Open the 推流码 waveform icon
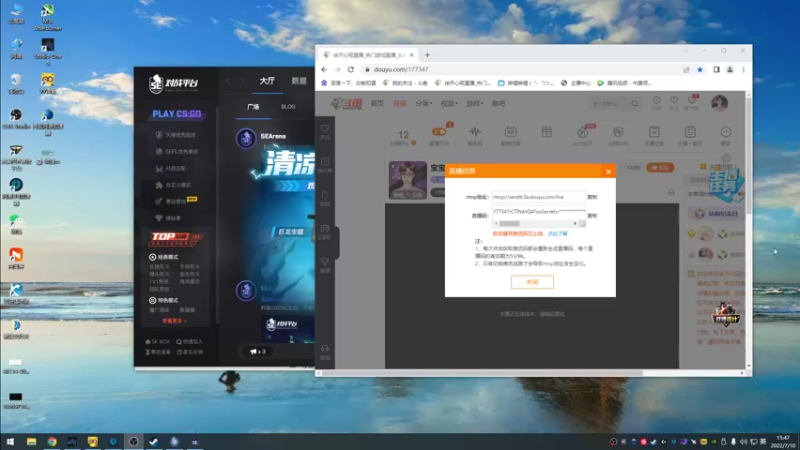 click(x=475, y=135)
